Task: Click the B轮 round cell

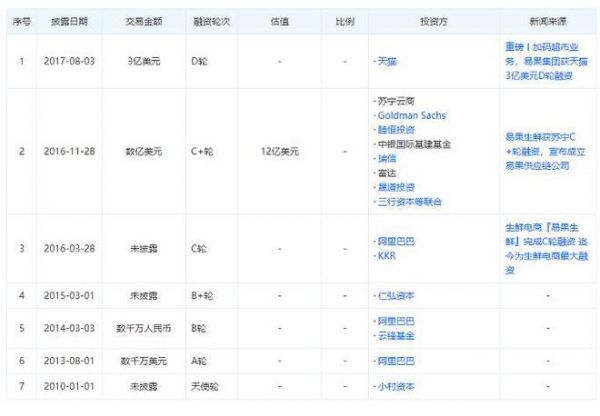Action: (x=199, y=328)
